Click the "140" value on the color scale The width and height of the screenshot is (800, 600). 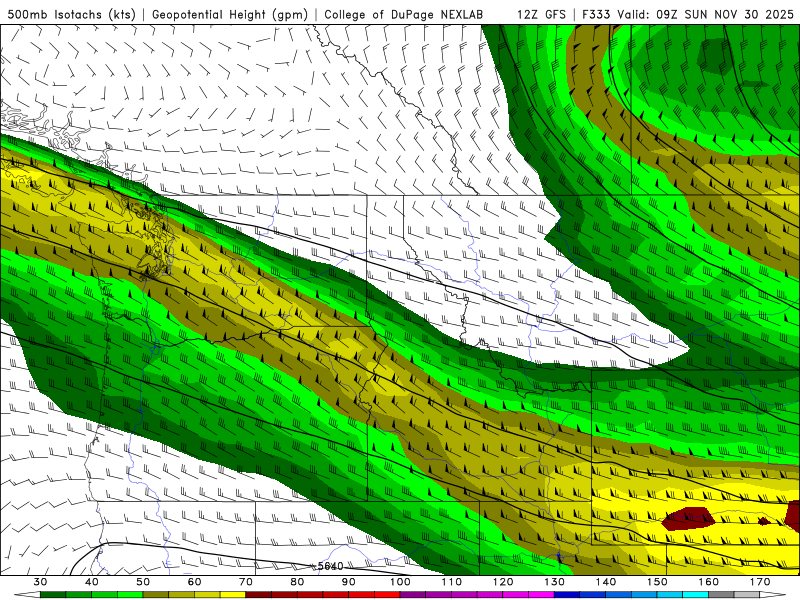coord(606,582)
